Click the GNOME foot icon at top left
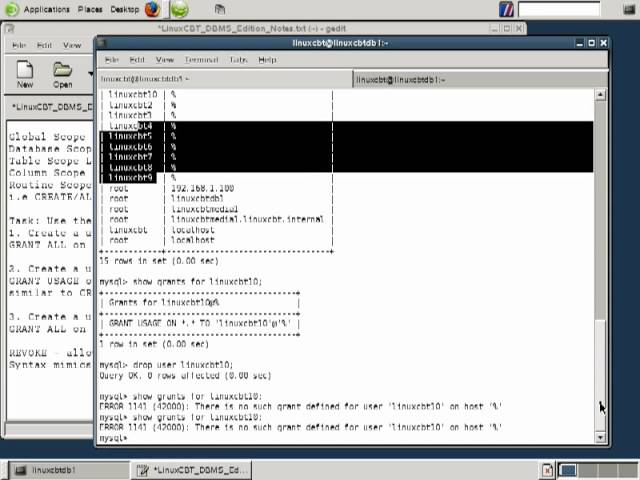 11,9
